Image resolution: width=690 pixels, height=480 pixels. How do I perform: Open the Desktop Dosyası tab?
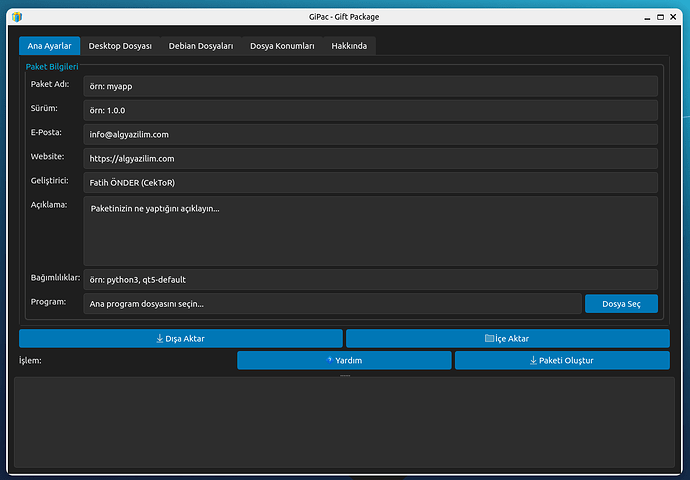(120, 46)
